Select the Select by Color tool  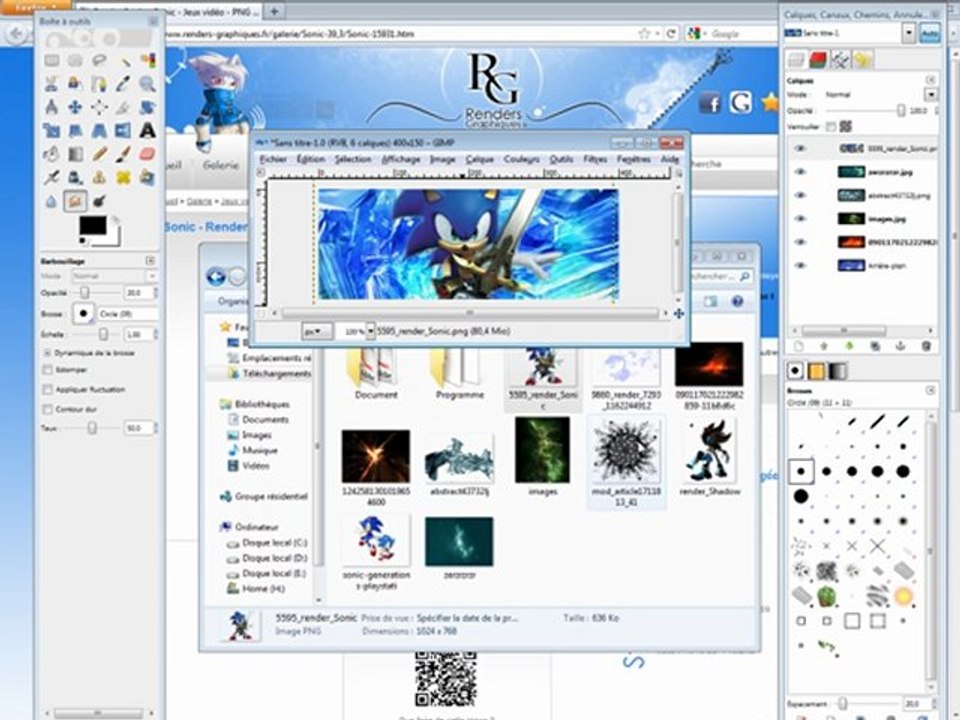tap(147, 60)
